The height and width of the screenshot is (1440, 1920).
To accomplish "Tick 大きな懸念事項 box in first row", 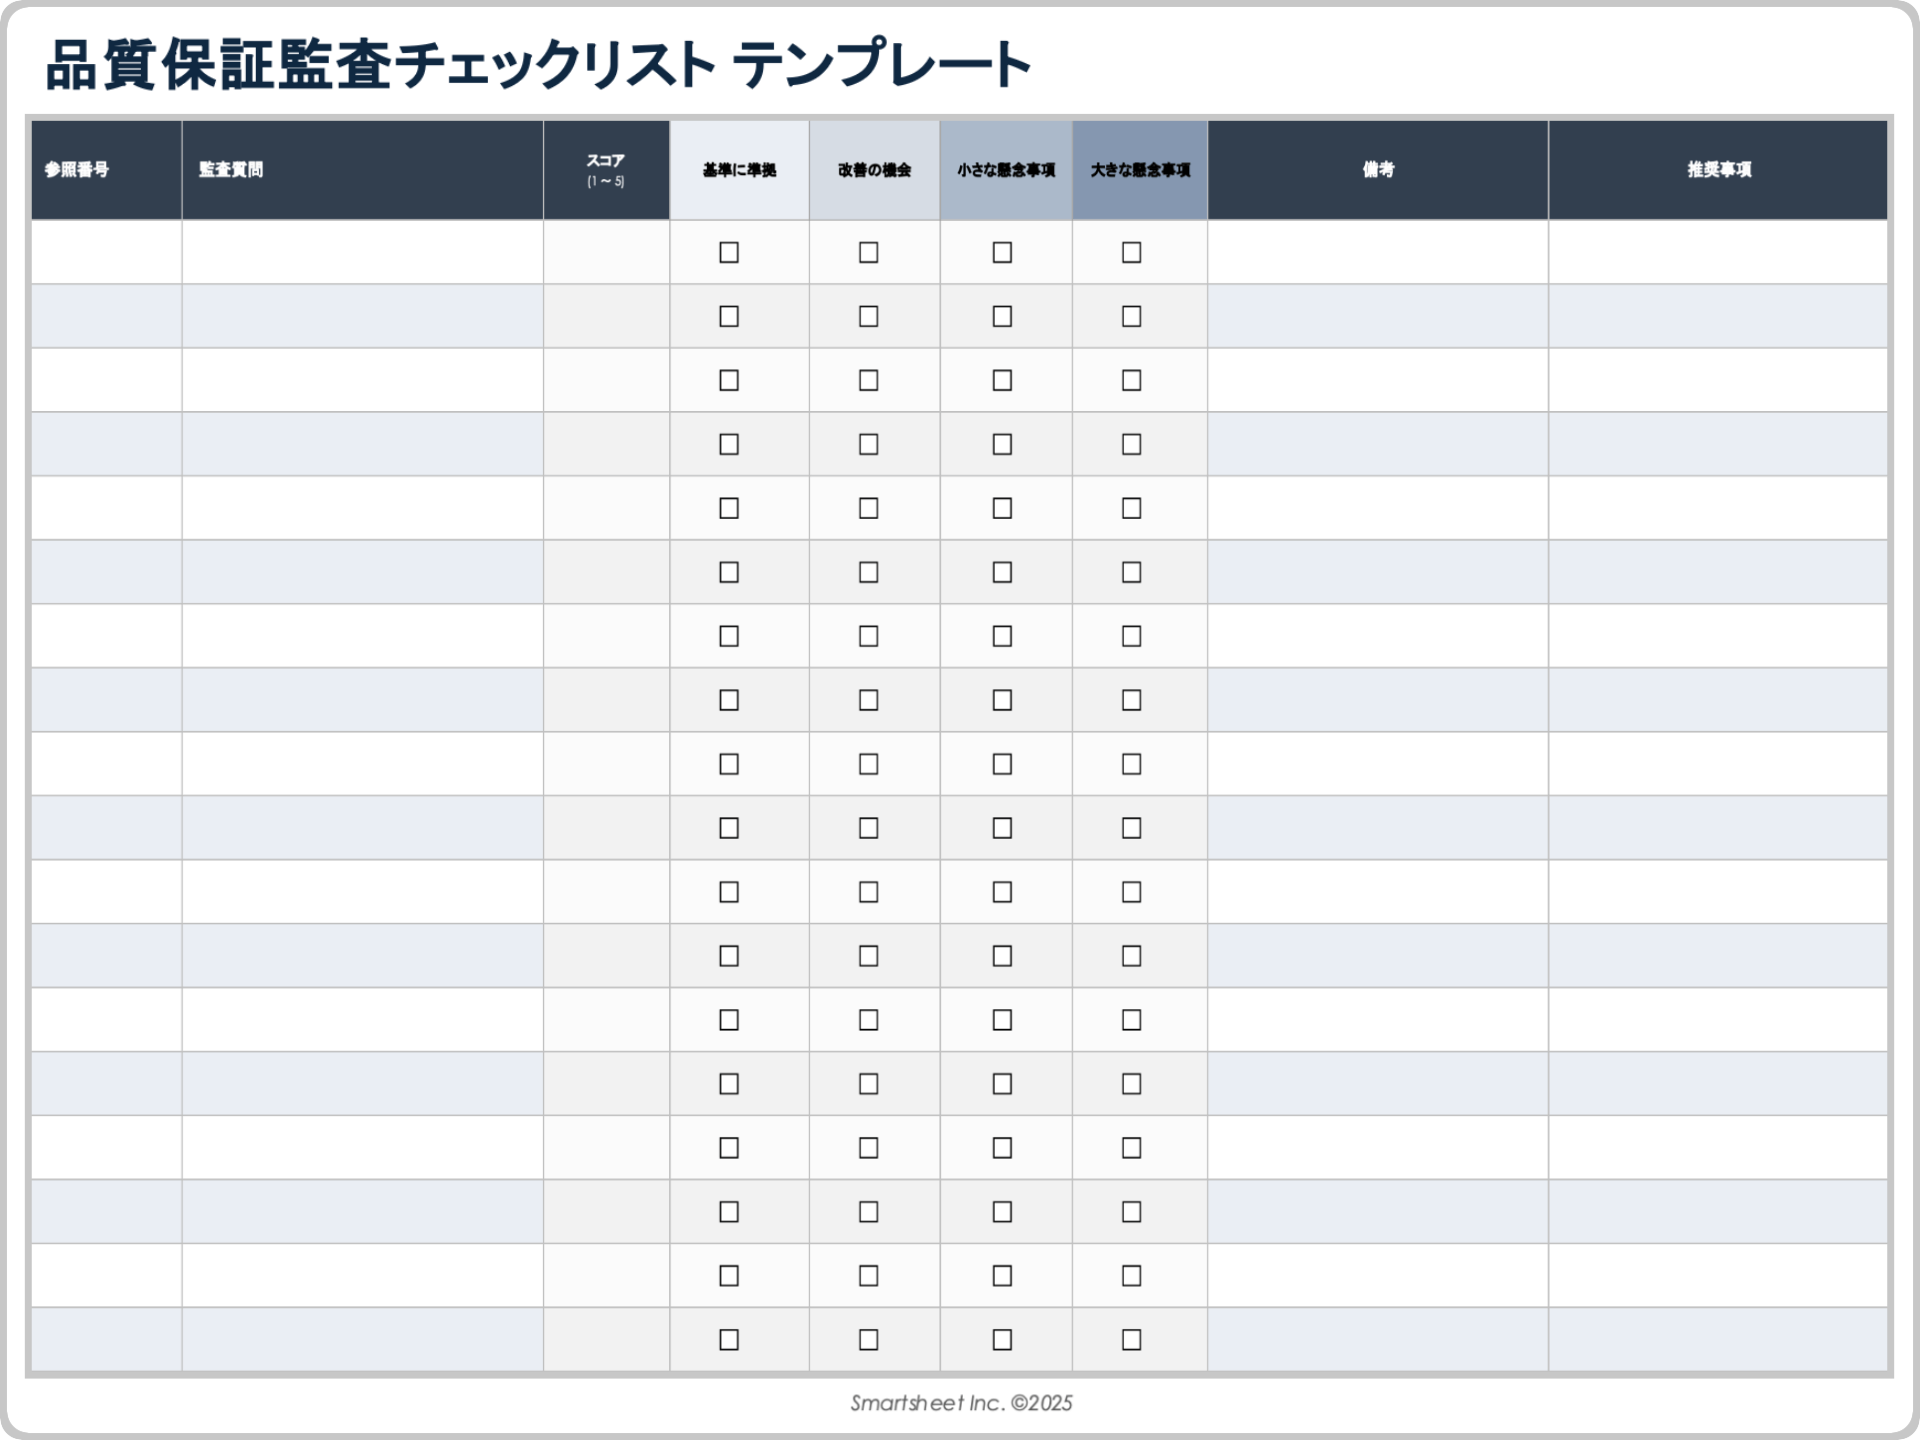I will [1131, 253].
